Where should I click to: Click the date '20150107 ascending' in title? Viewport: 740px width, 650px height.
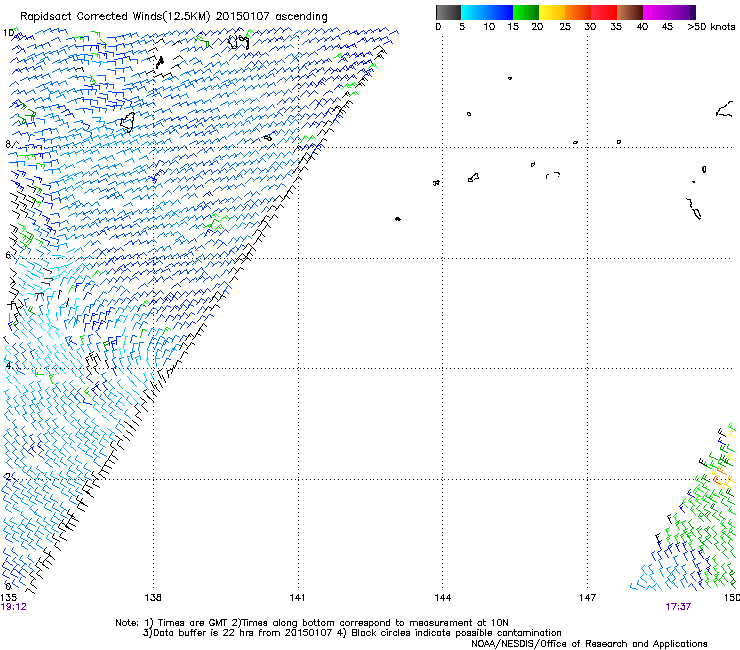click(x=271, y=17)
